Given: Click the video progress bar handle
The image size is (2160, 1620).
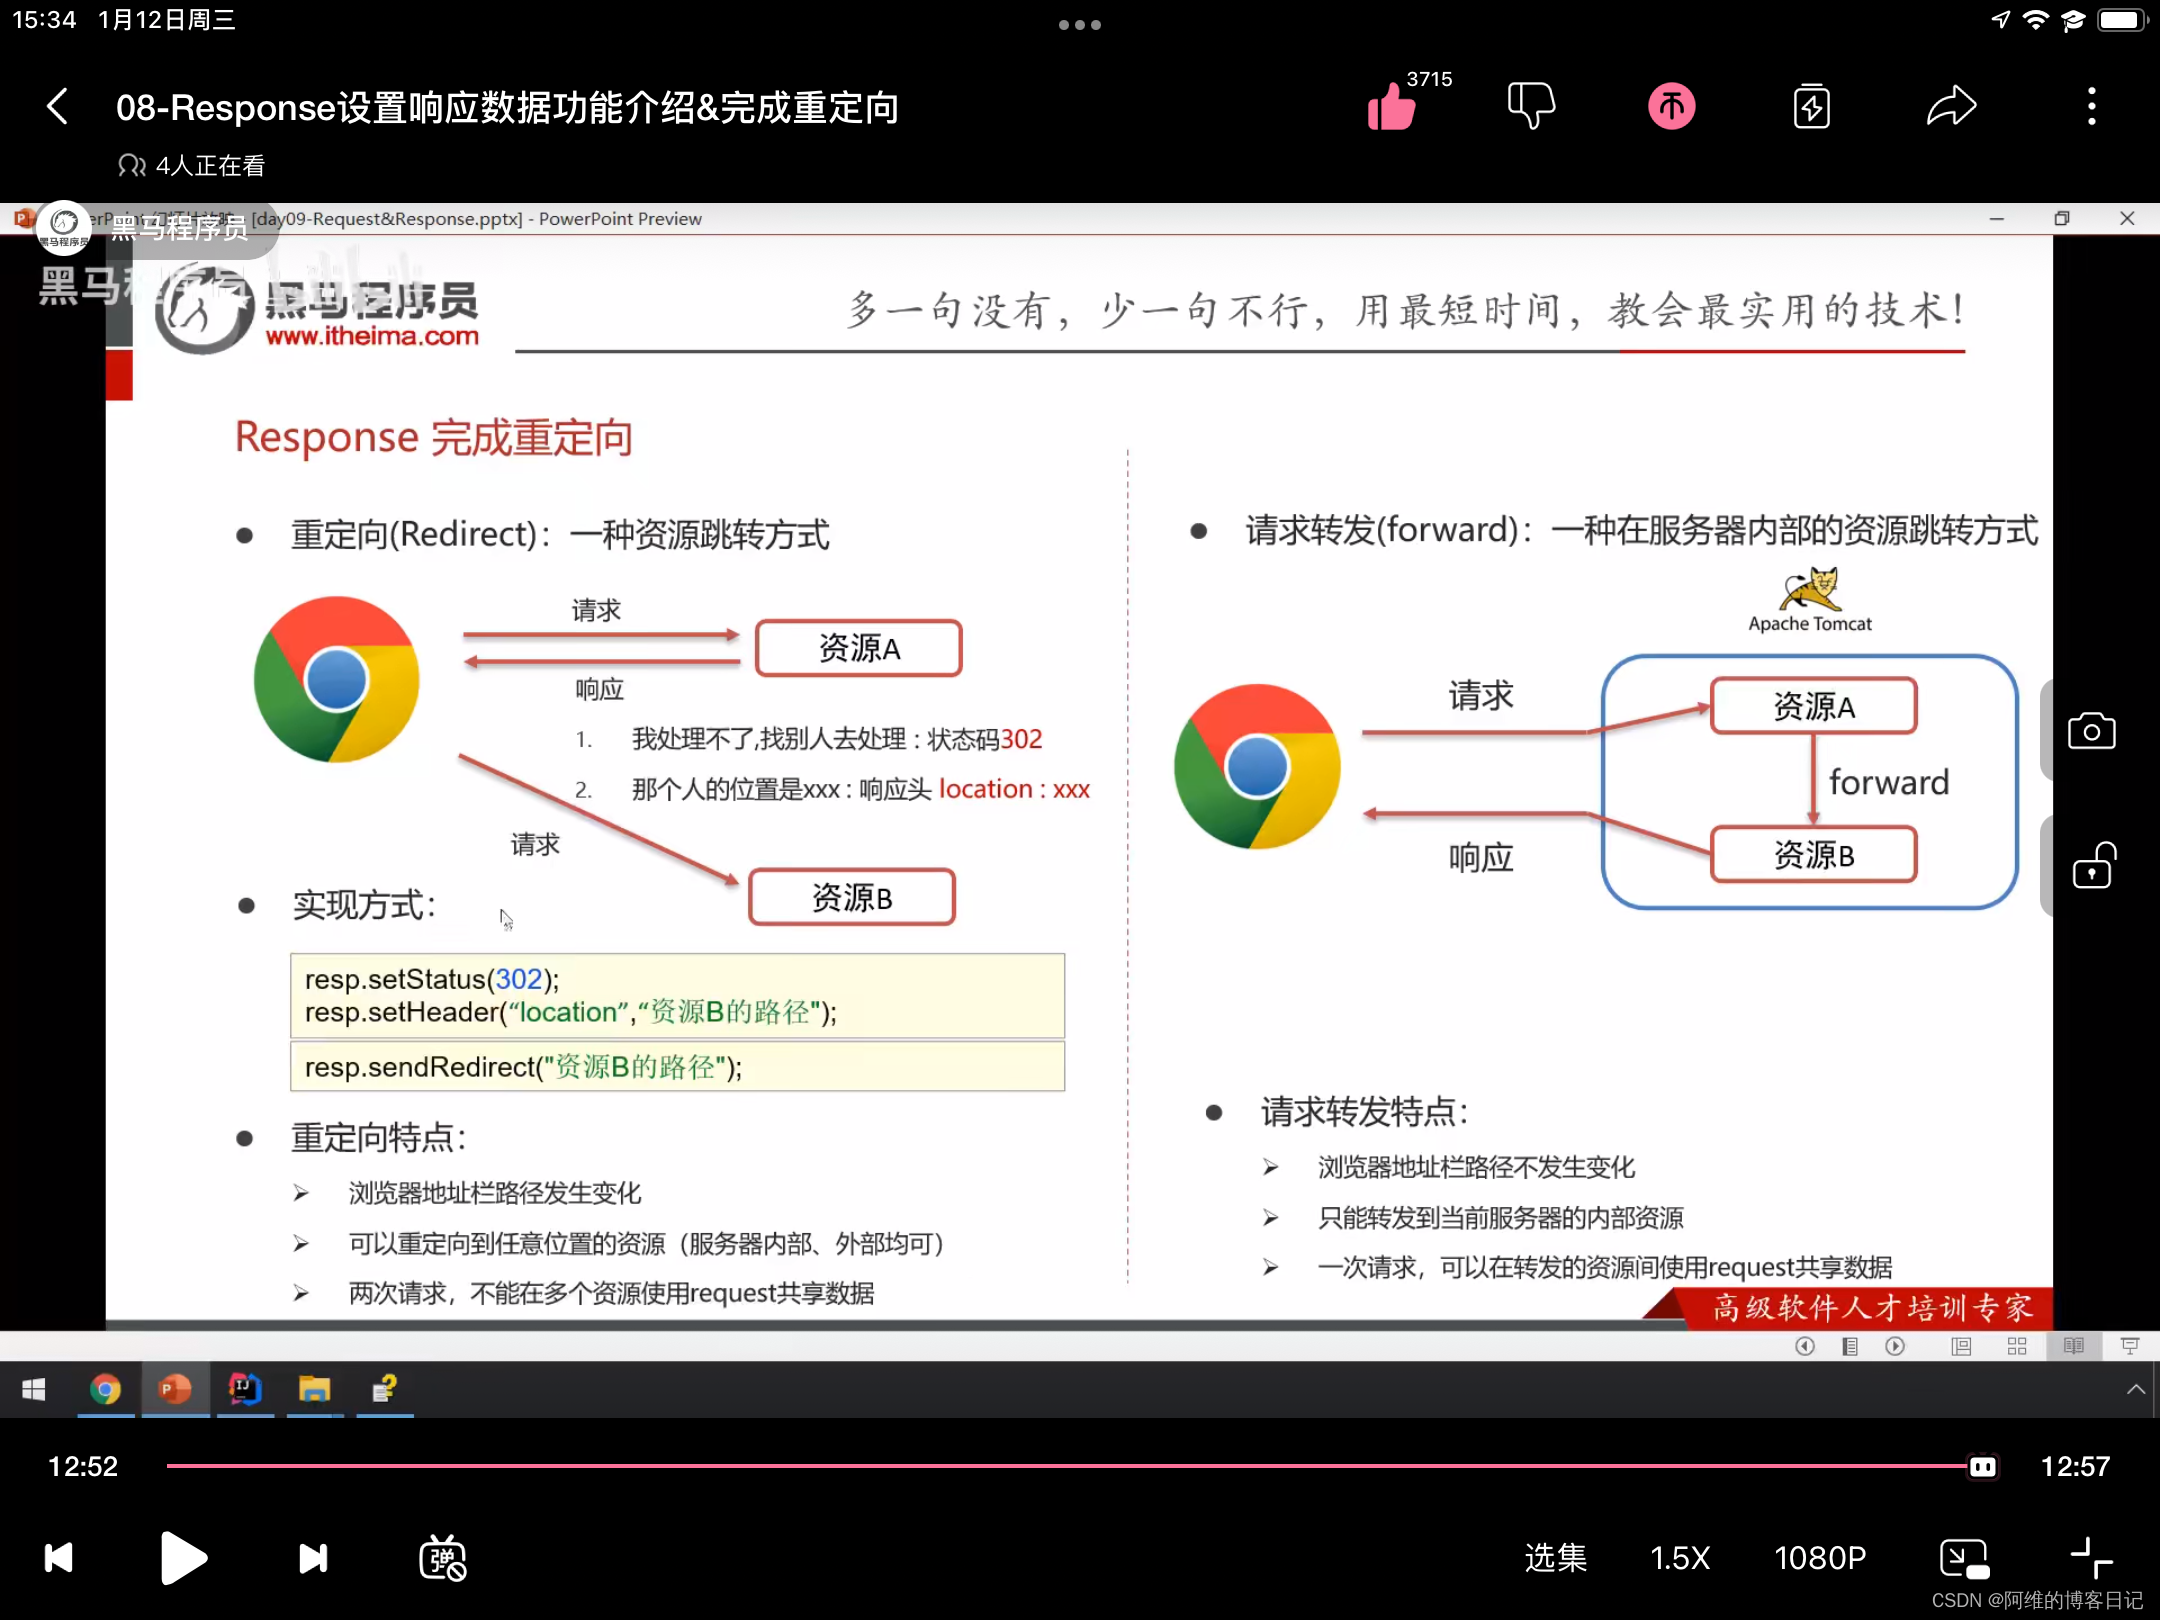Looking at the screenshot, I should pyautogui.click(x=1982, y=1467).
